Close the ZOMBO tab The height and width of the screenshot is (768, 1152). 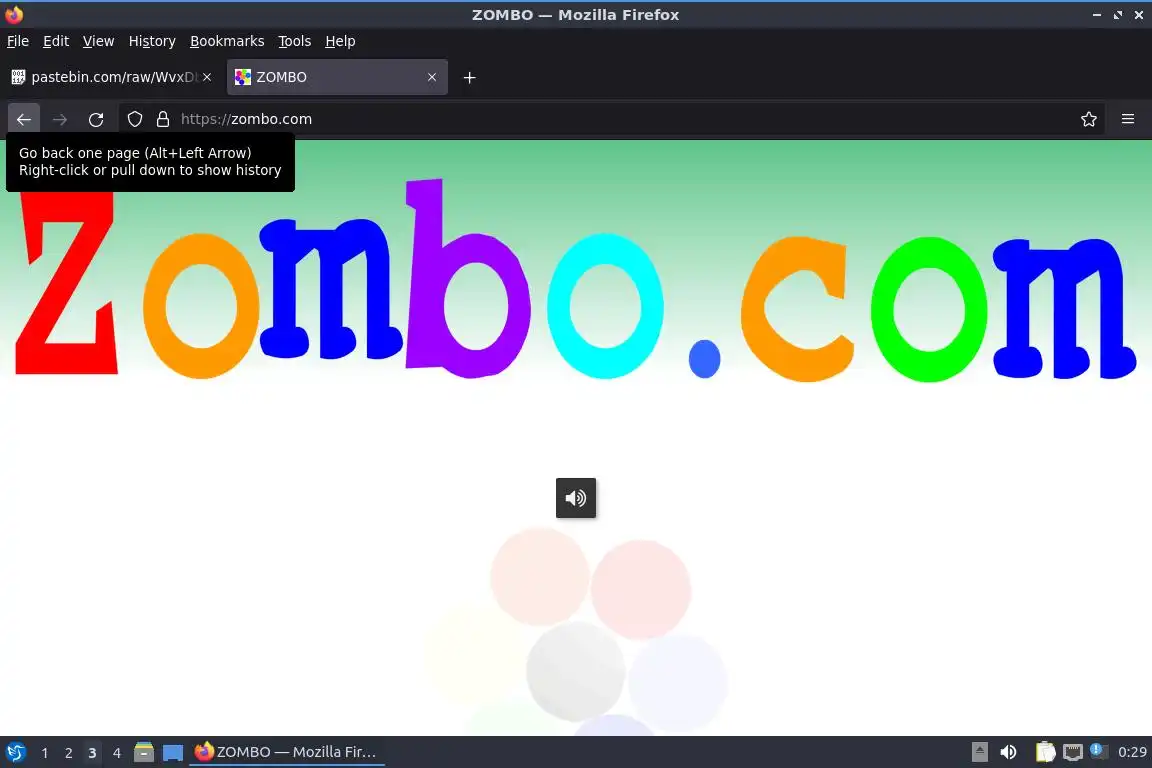click(x=432, y=77)
